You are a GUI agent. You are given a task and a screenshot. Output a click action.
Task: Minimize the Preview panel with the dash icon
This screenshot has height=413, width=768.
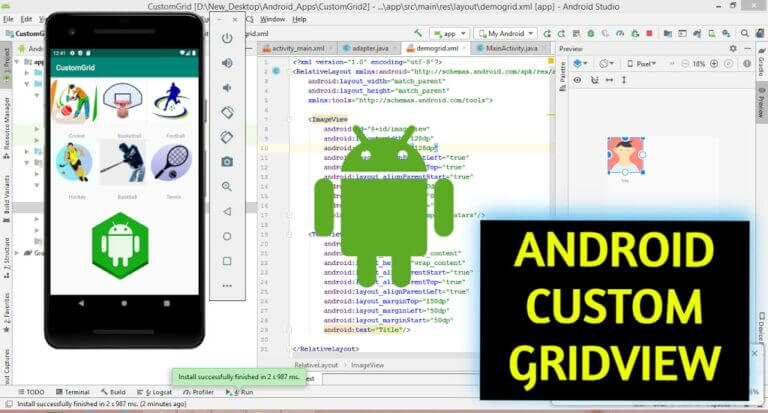tap(747, 49)
